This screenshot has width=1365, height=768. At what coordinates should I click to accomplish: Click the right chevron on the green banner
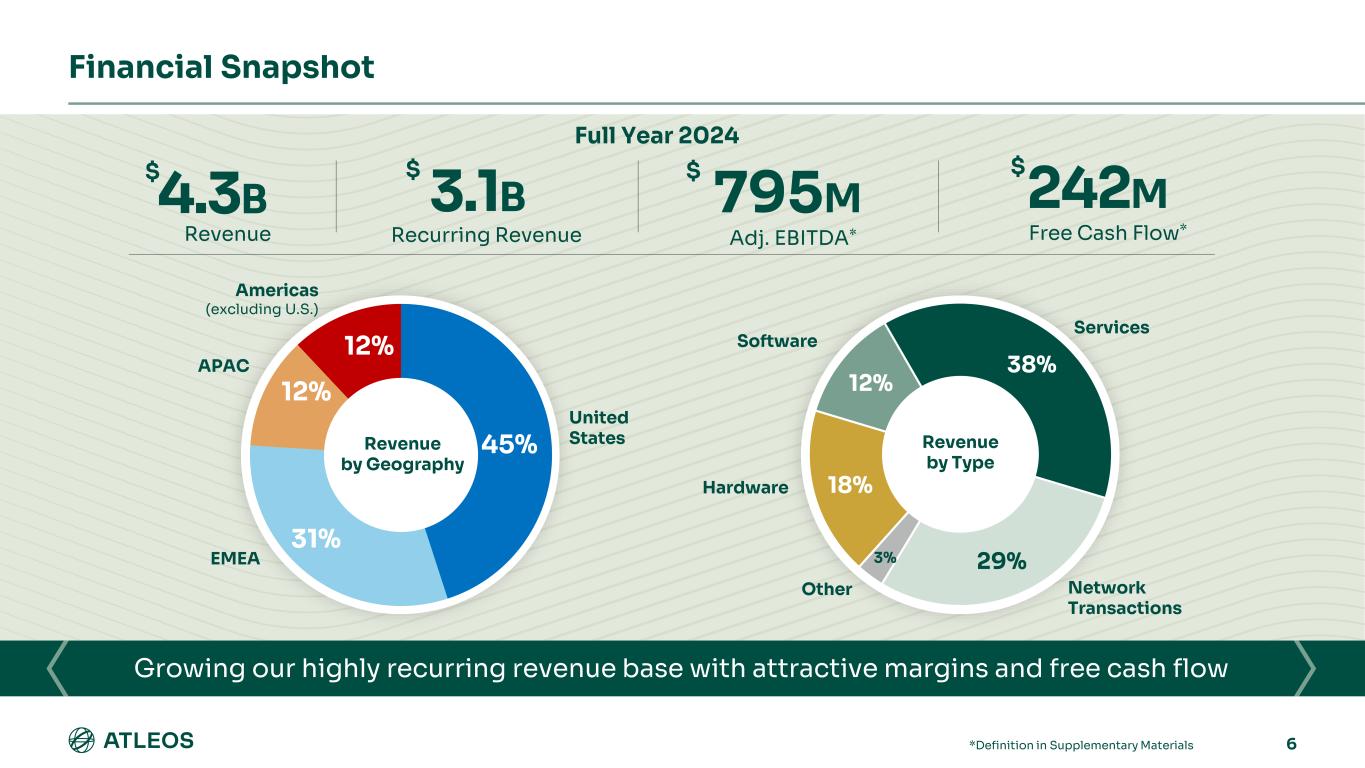pos(1304,668)
